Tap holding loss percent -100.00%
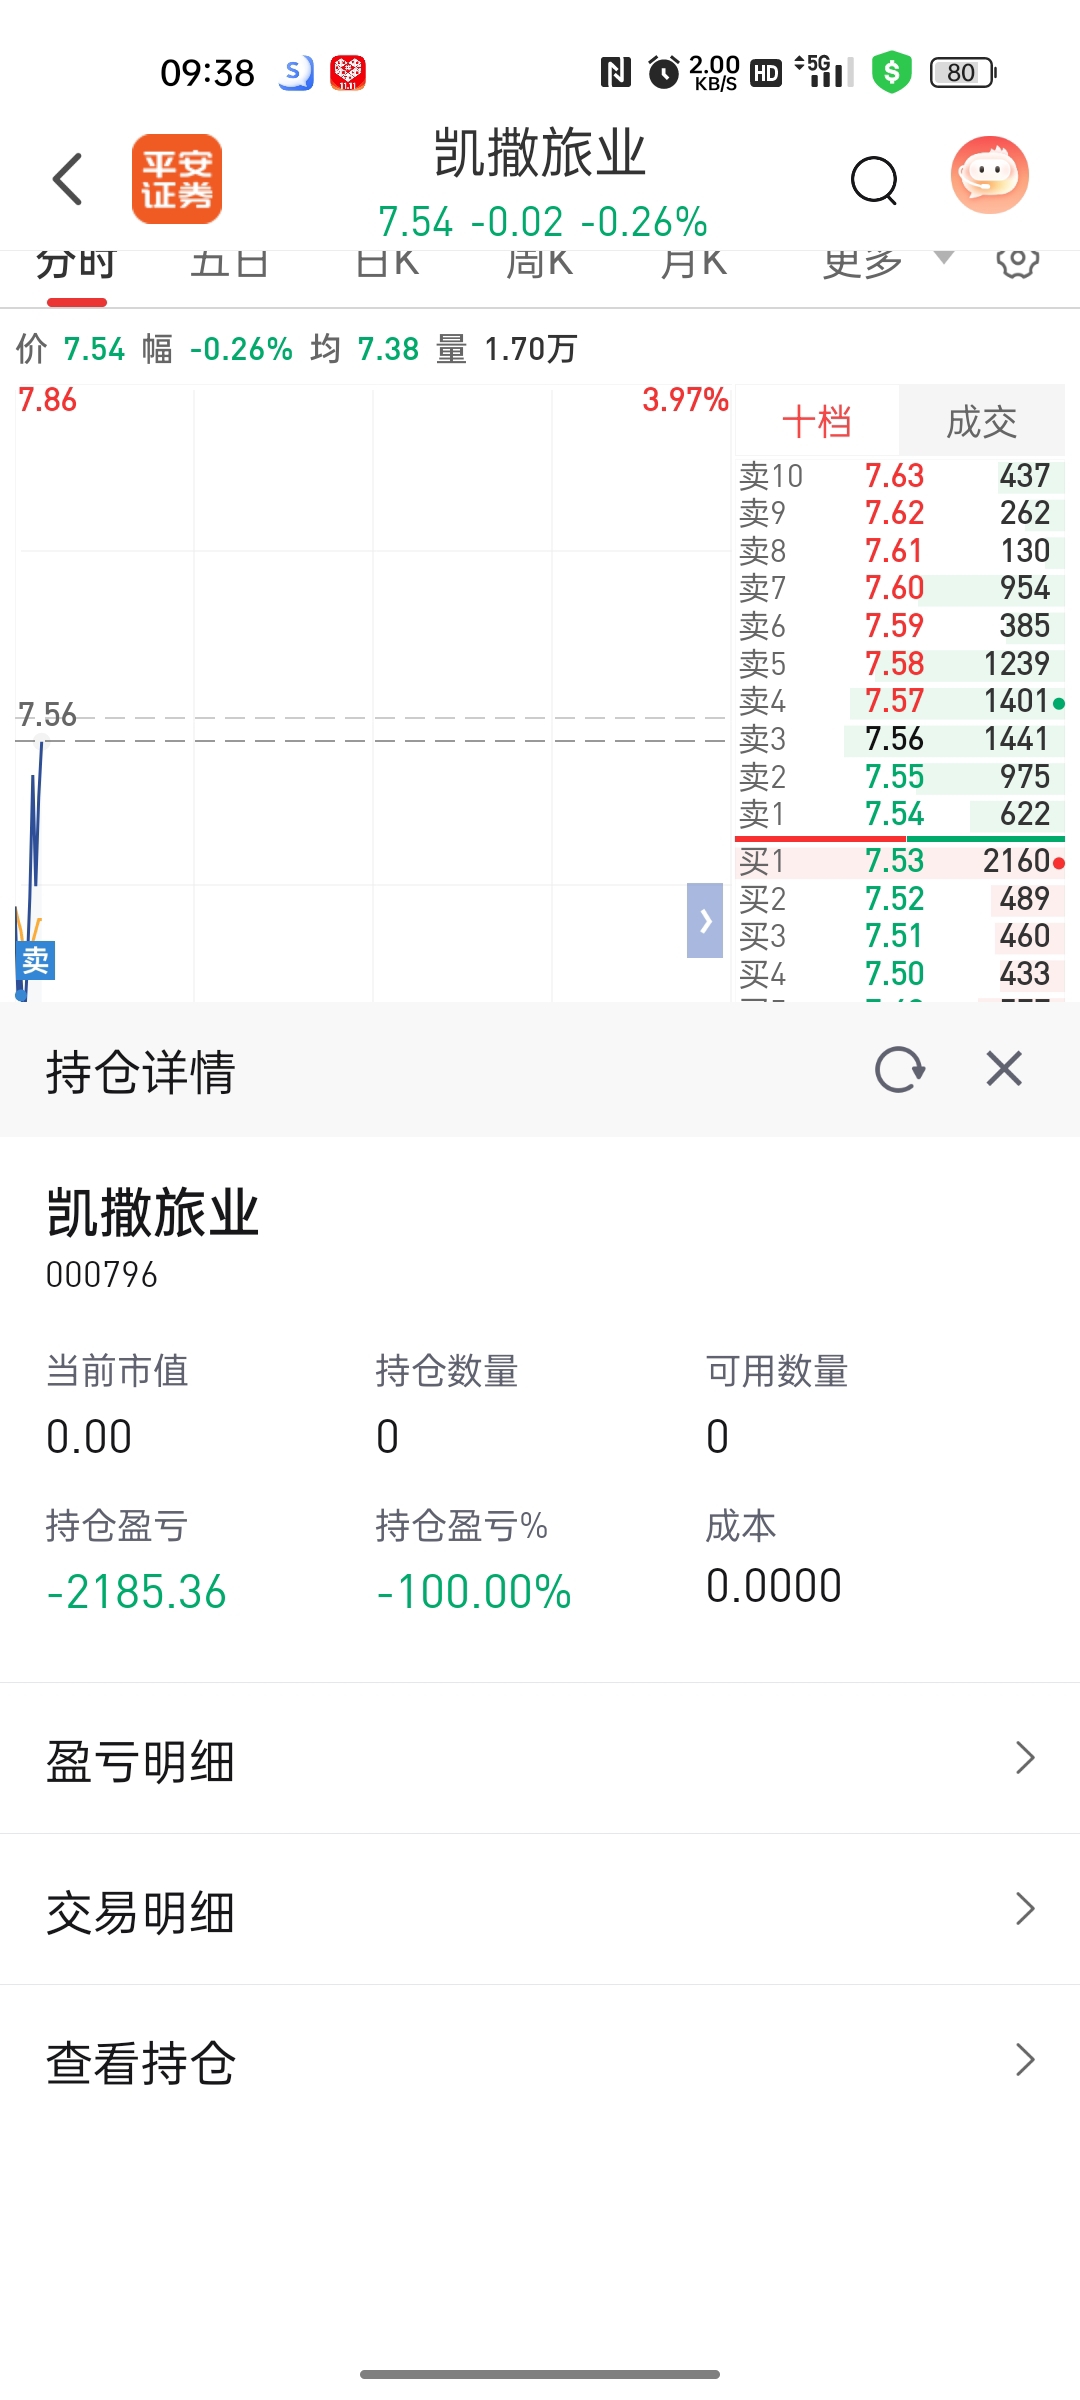The width and height of the screenshot is (1080, 2400). [474, 1592]
